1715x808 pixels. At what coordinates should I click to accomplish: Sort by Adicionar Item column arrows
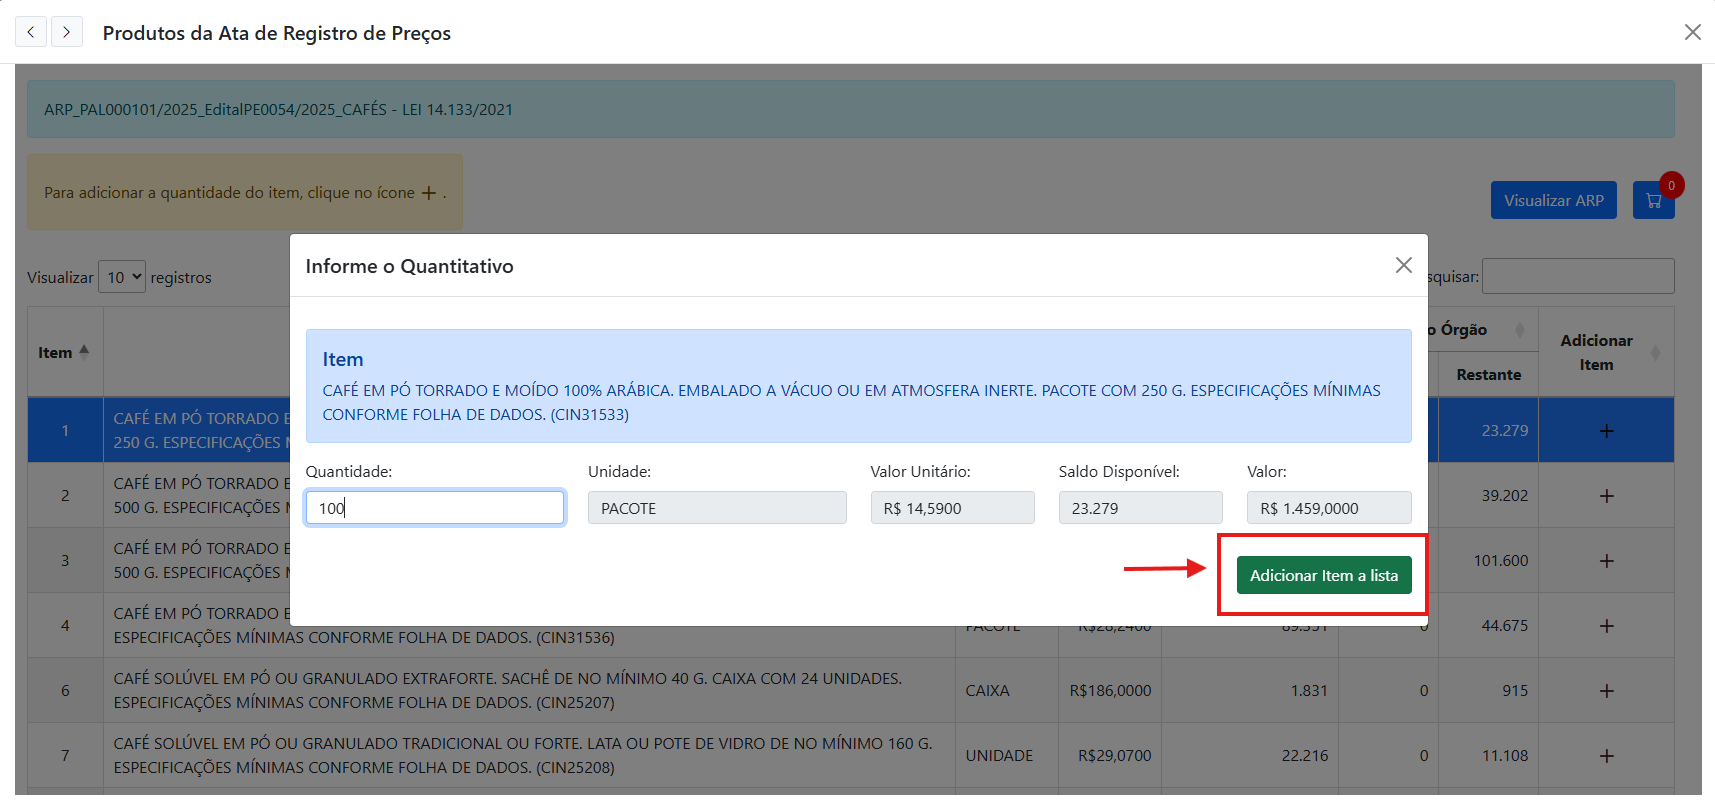click(x=1655, y=353)
